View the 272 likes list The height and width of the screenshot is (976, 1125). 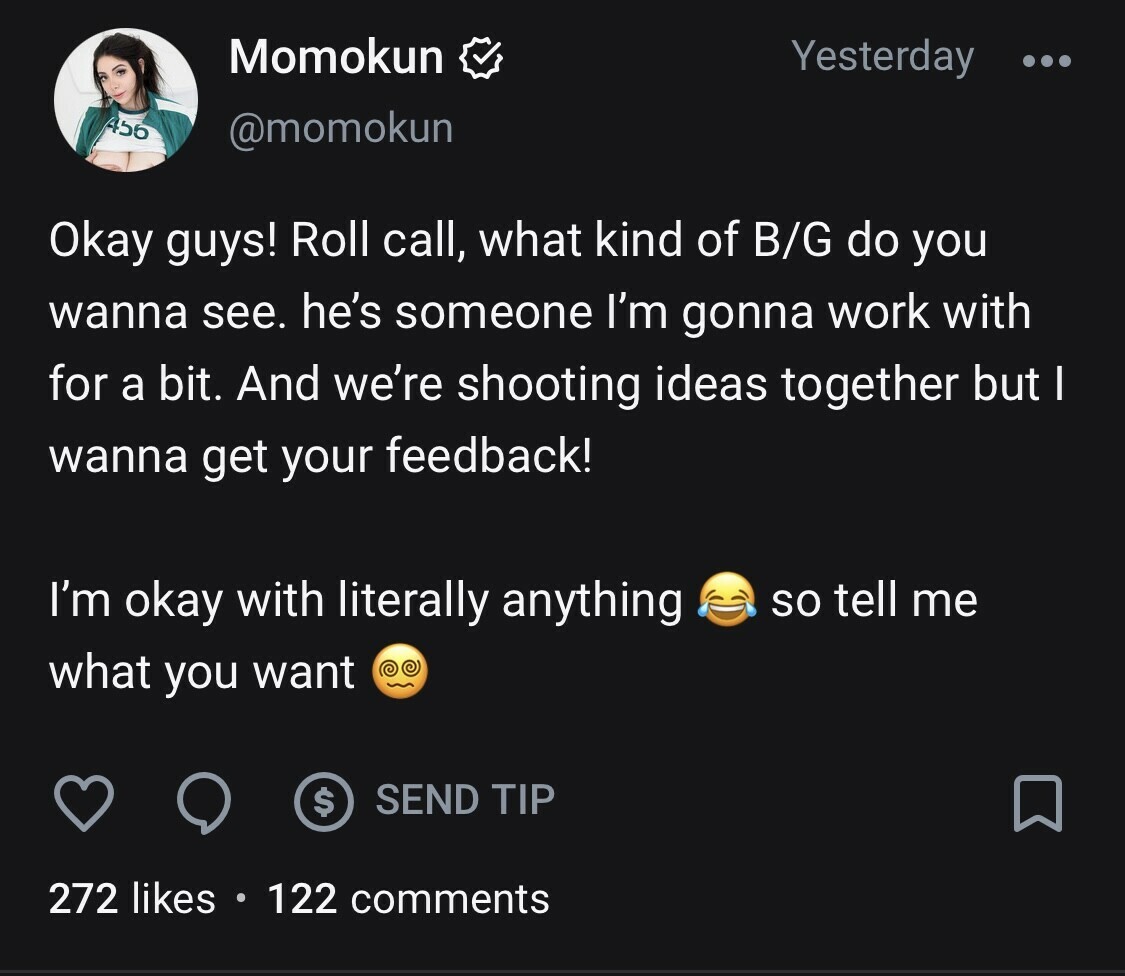click(132, 899)
